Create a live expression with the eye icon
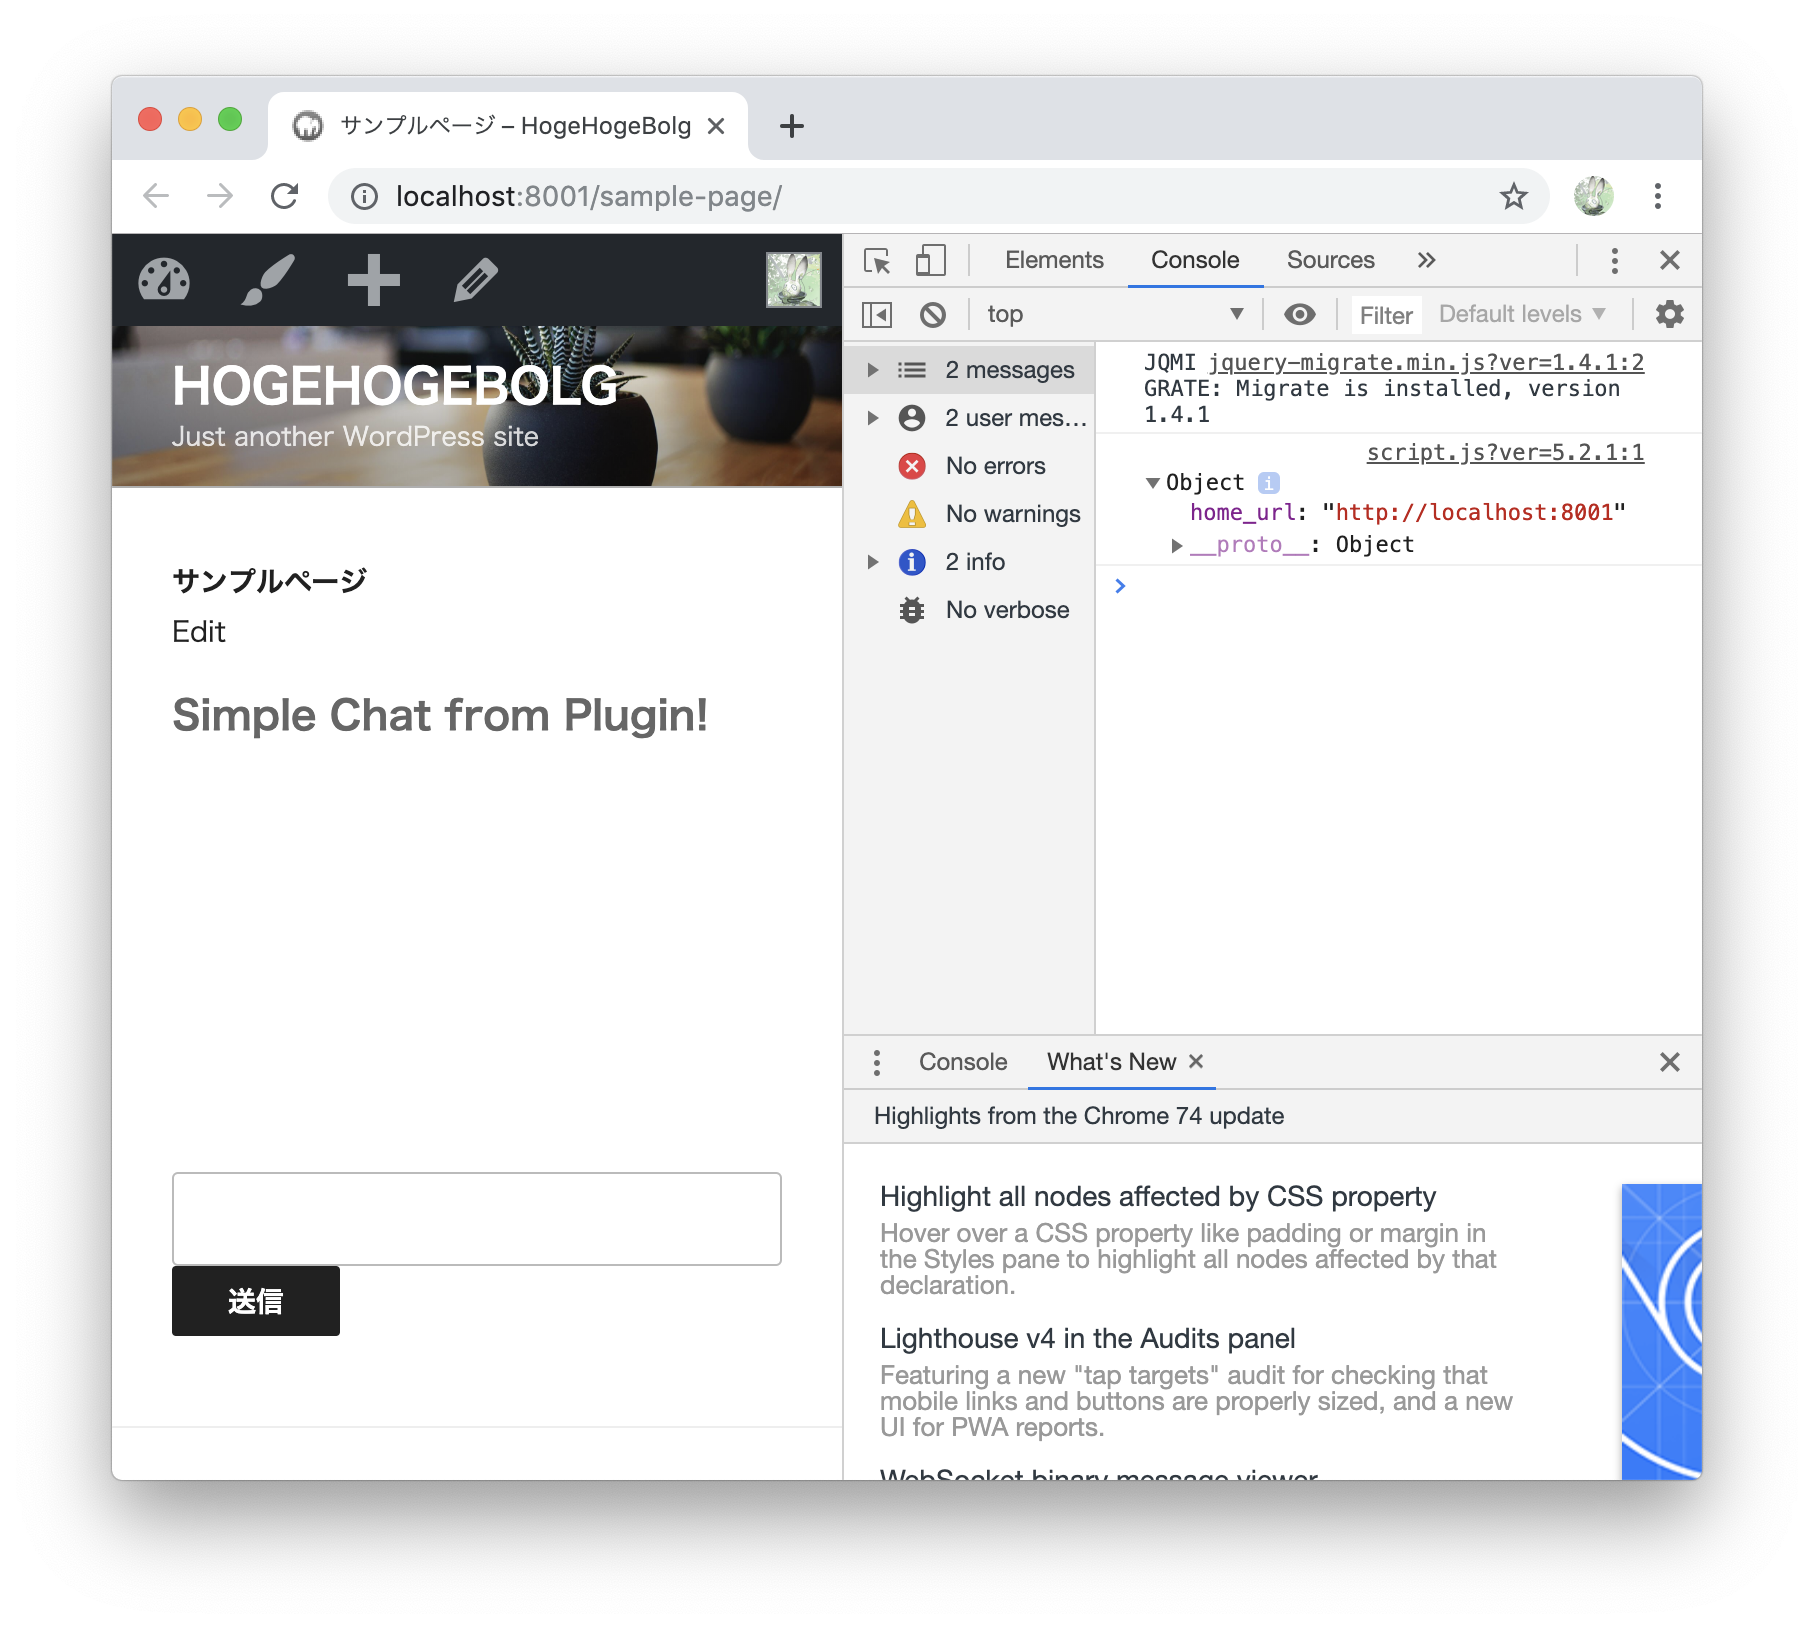 (1300, 314)
